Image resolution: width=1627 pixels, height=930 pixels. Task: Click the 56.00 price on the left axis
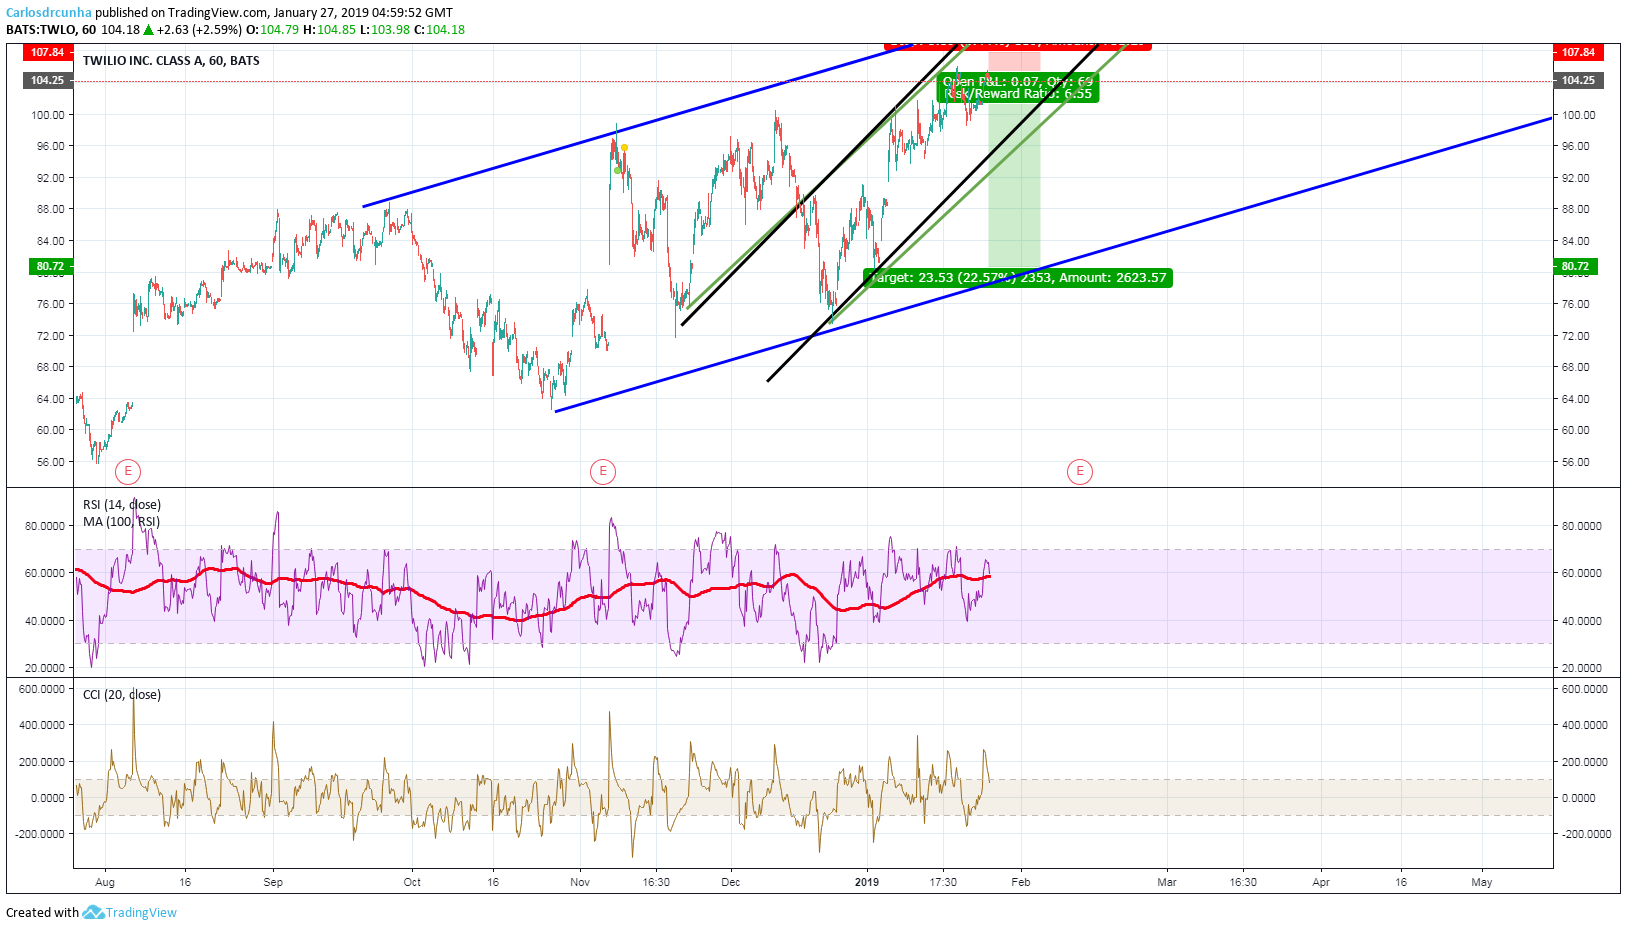[50, 462]
